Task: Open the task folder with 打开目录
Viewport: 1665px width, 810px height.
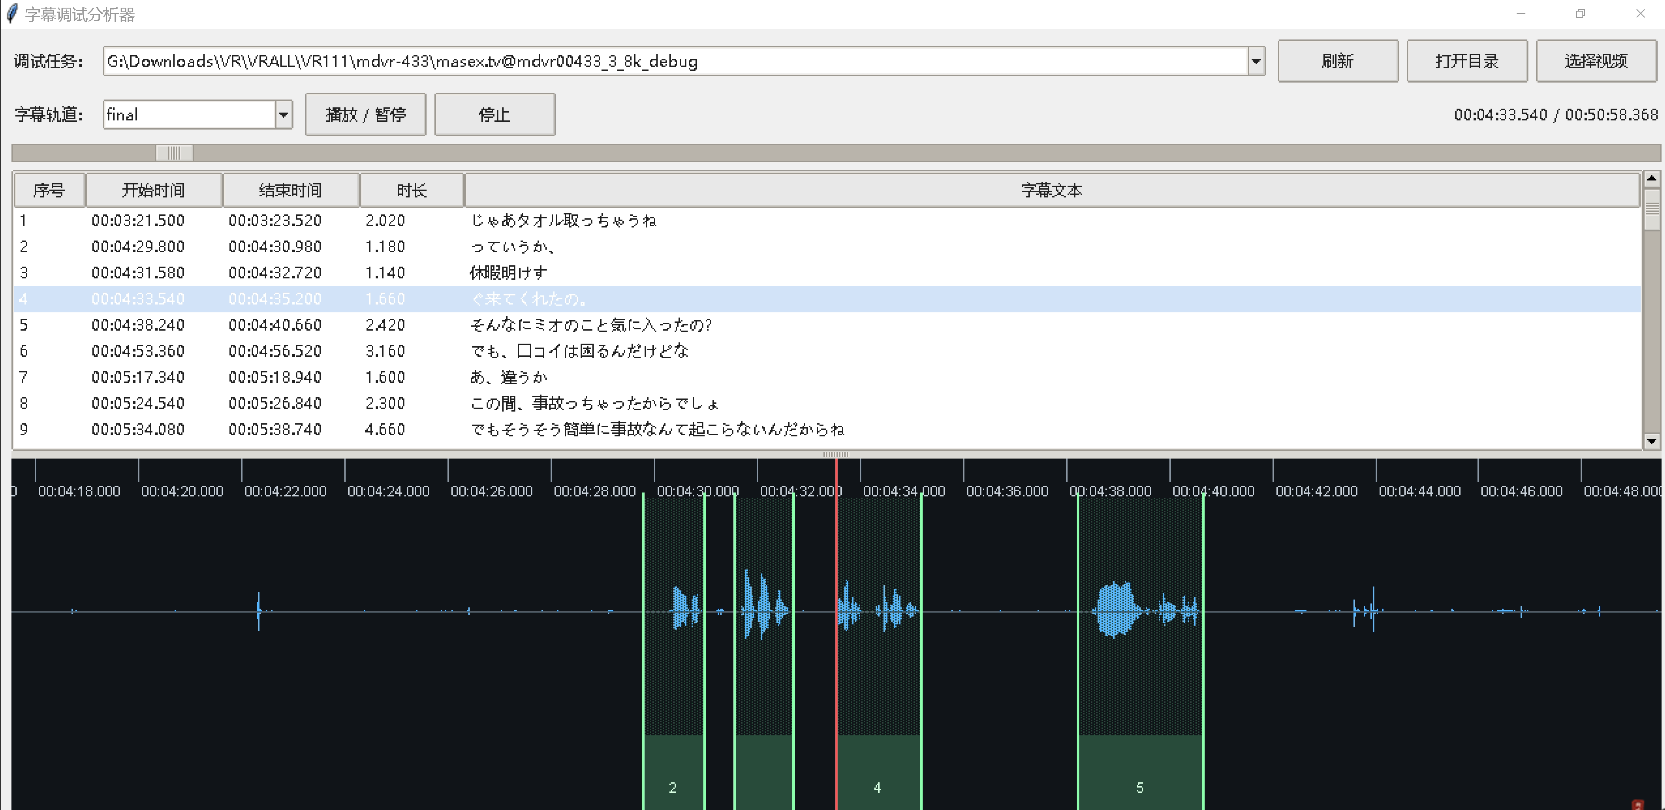Action: click(x=1467, y=61)
